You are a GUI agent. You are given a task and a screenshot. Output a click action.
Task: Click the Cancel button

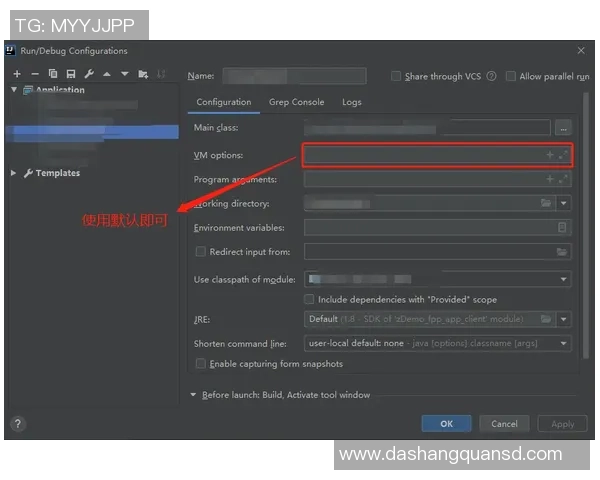504,423
